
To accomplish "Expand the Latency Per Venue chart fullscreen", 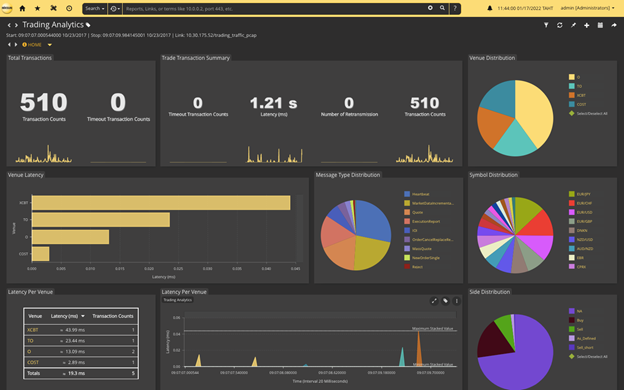I will pos(434,301).
